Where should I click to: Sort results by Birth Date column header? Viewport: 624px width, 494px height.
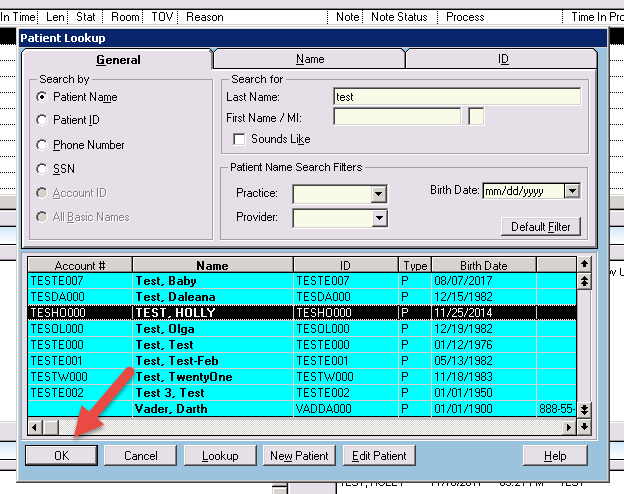[x=483, y=266]
